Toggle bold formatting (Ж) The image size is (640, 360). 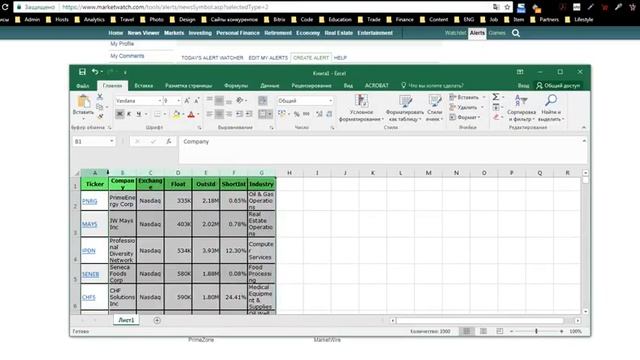tap(120, 114)
